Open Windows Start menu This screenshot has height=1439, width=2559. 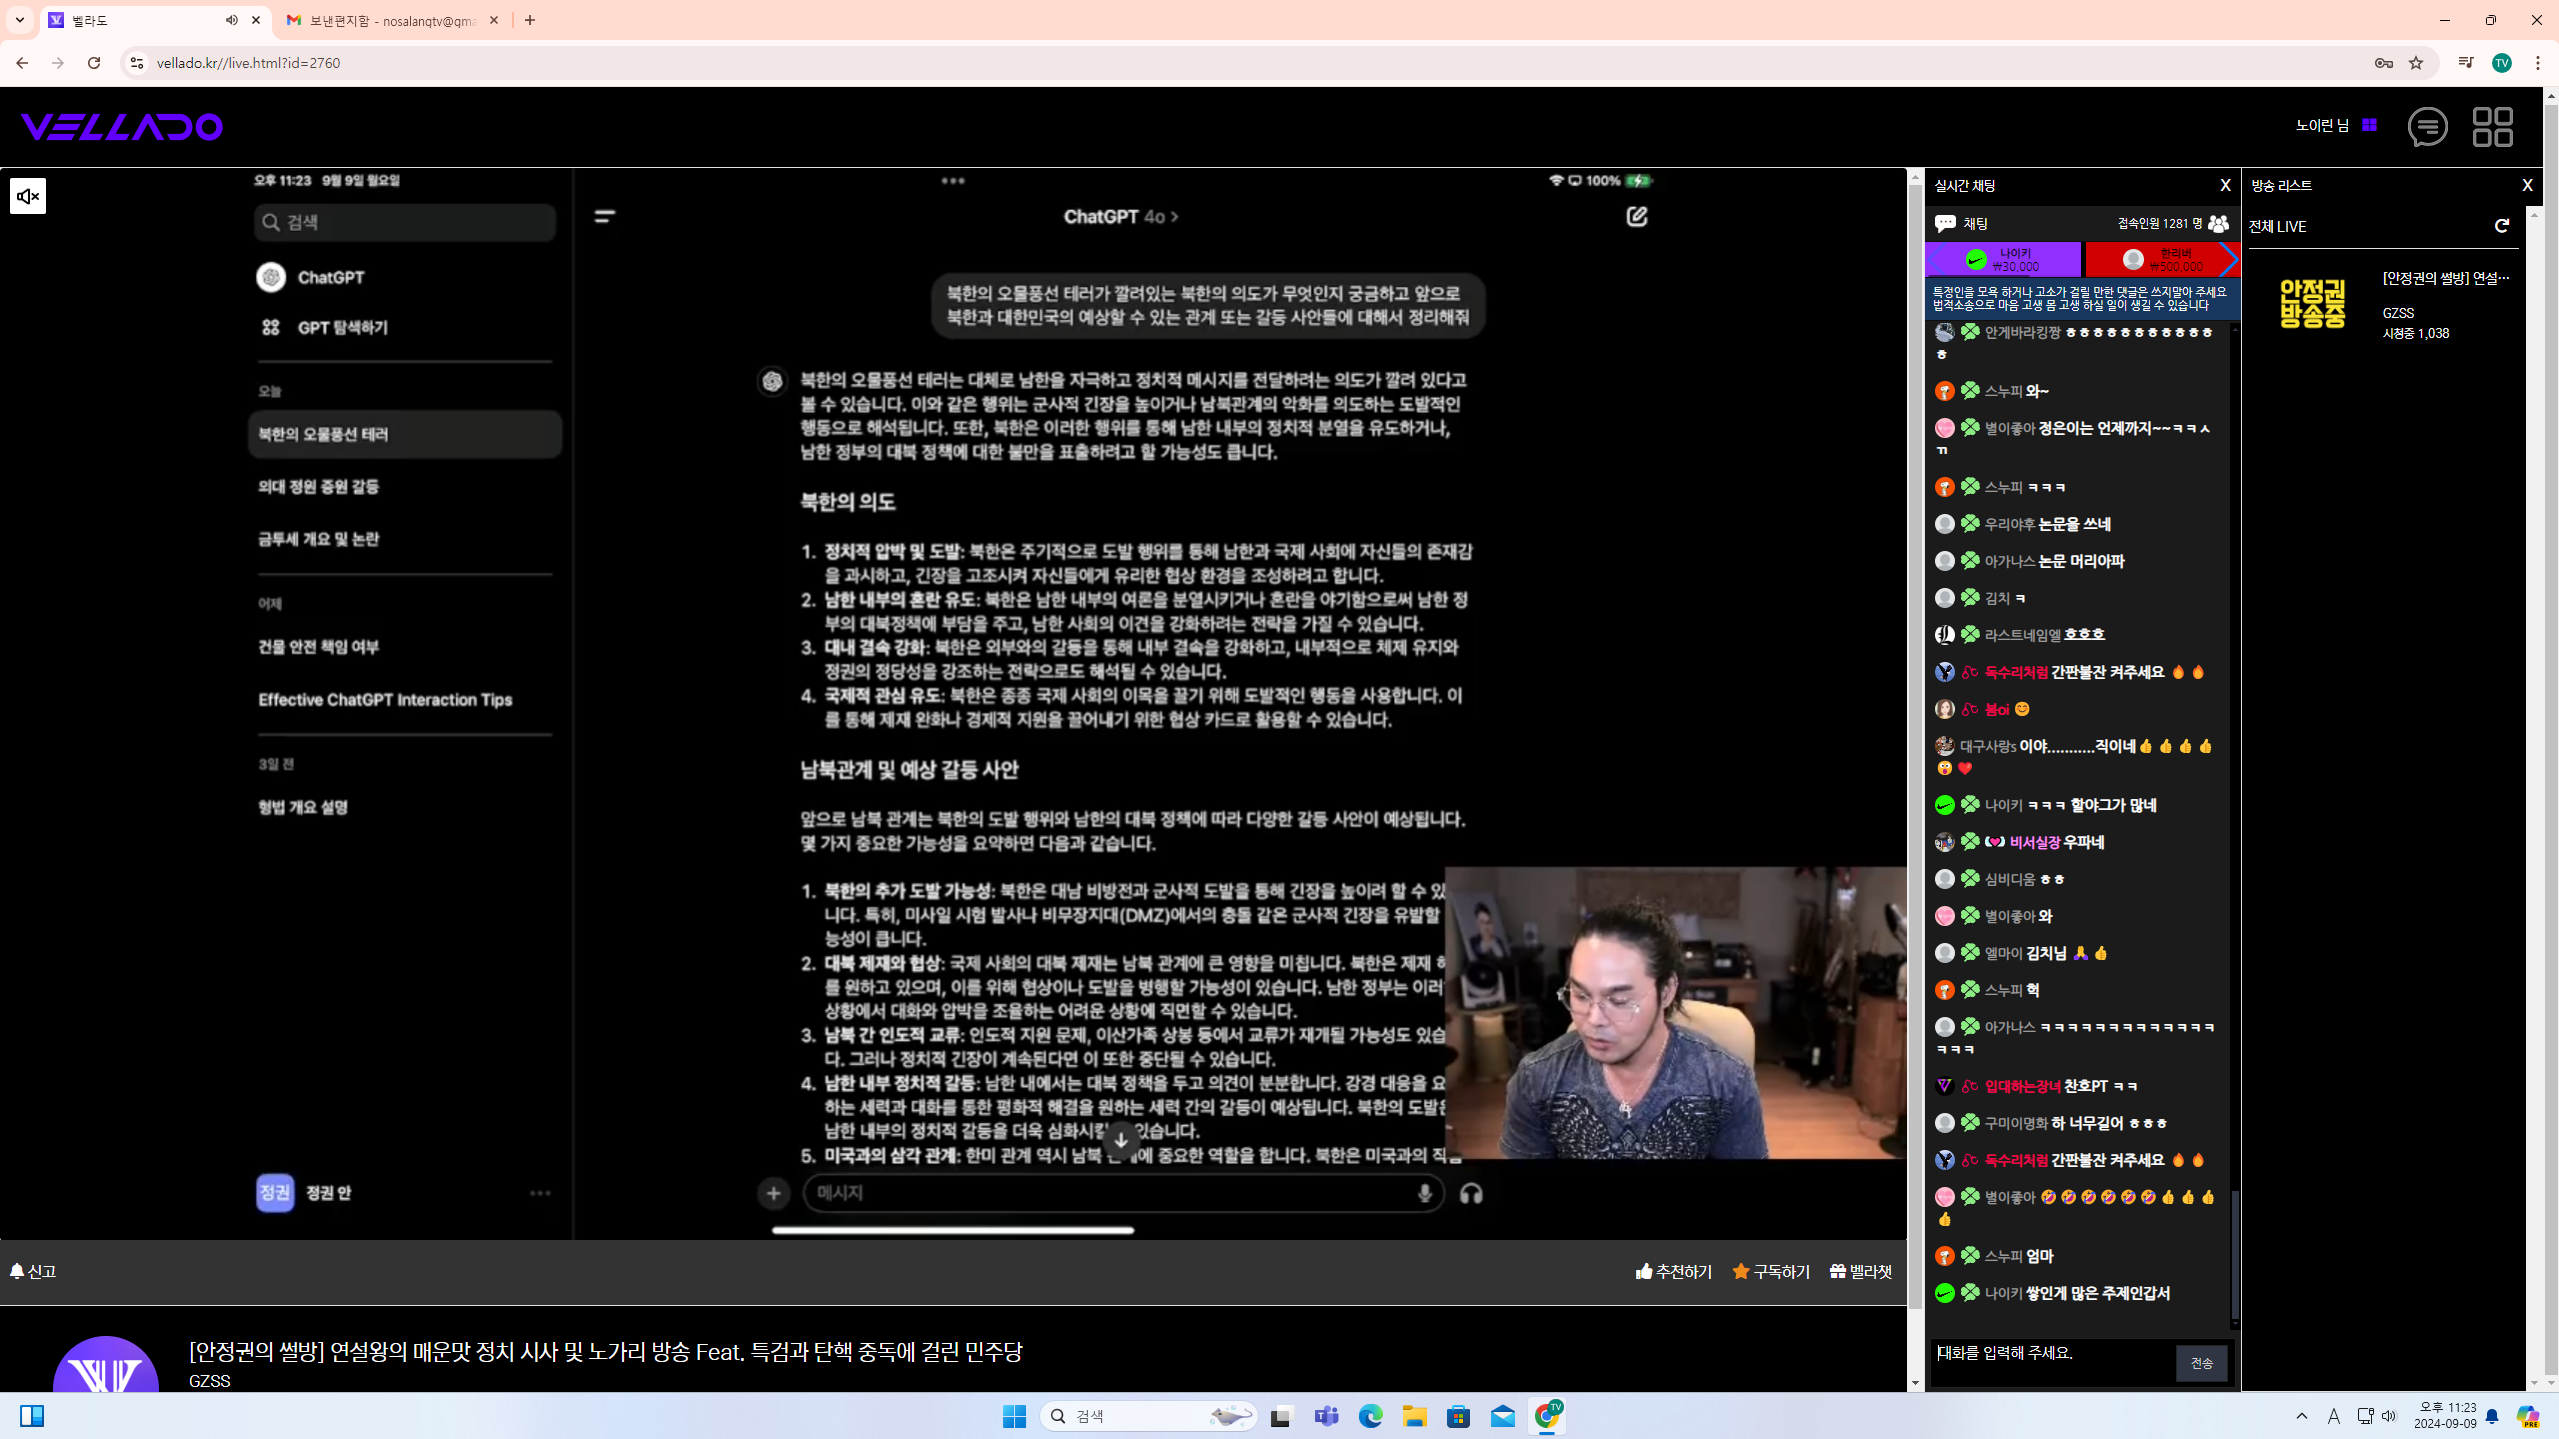(x=1014, y=1416)
